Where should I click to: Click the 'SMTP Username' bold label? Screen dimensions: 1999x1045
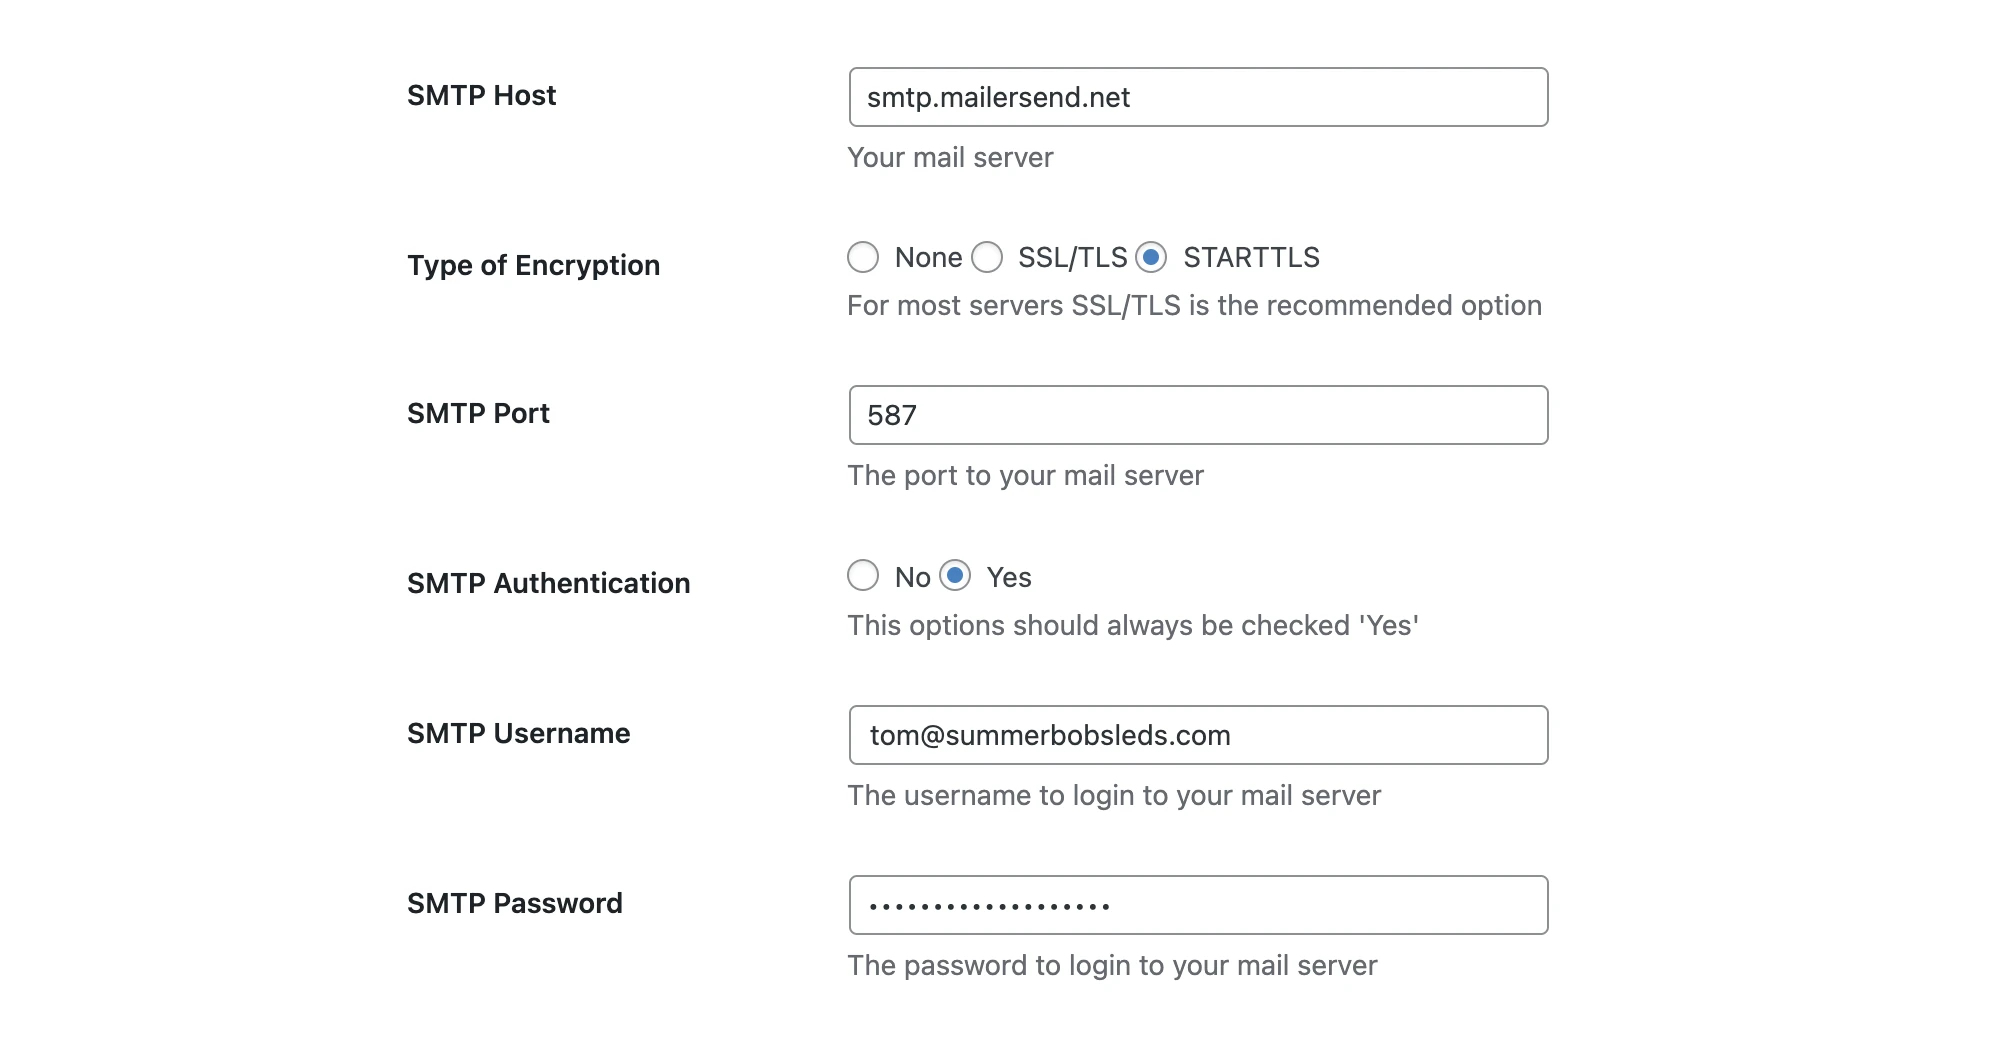pyautogui.click(x=518, y=733)
